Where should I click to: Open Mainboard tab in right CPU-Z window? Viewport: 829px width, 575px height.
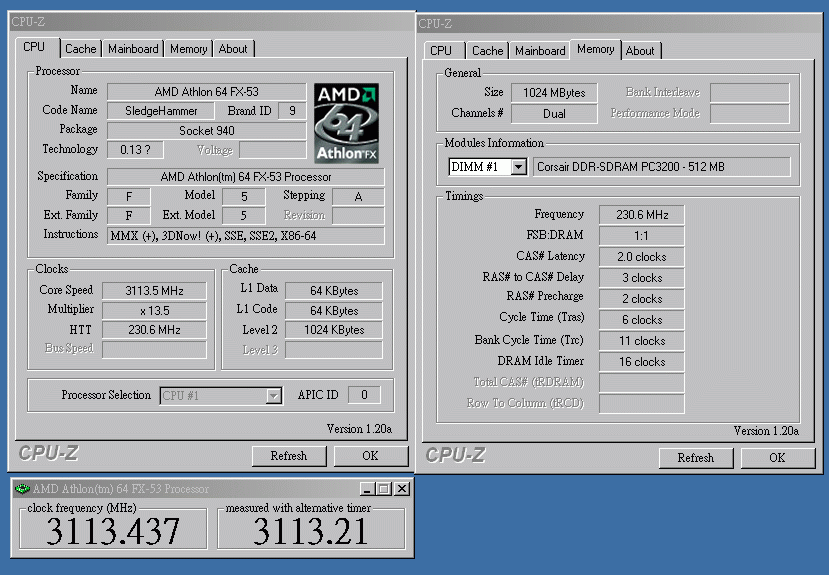540,51
